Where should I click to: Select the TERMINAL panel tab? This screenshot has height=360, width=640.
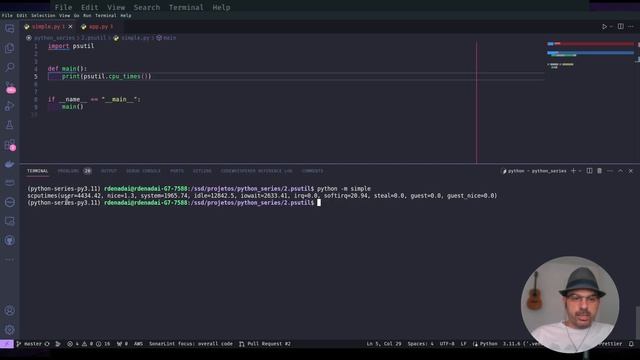pos(38,171)
